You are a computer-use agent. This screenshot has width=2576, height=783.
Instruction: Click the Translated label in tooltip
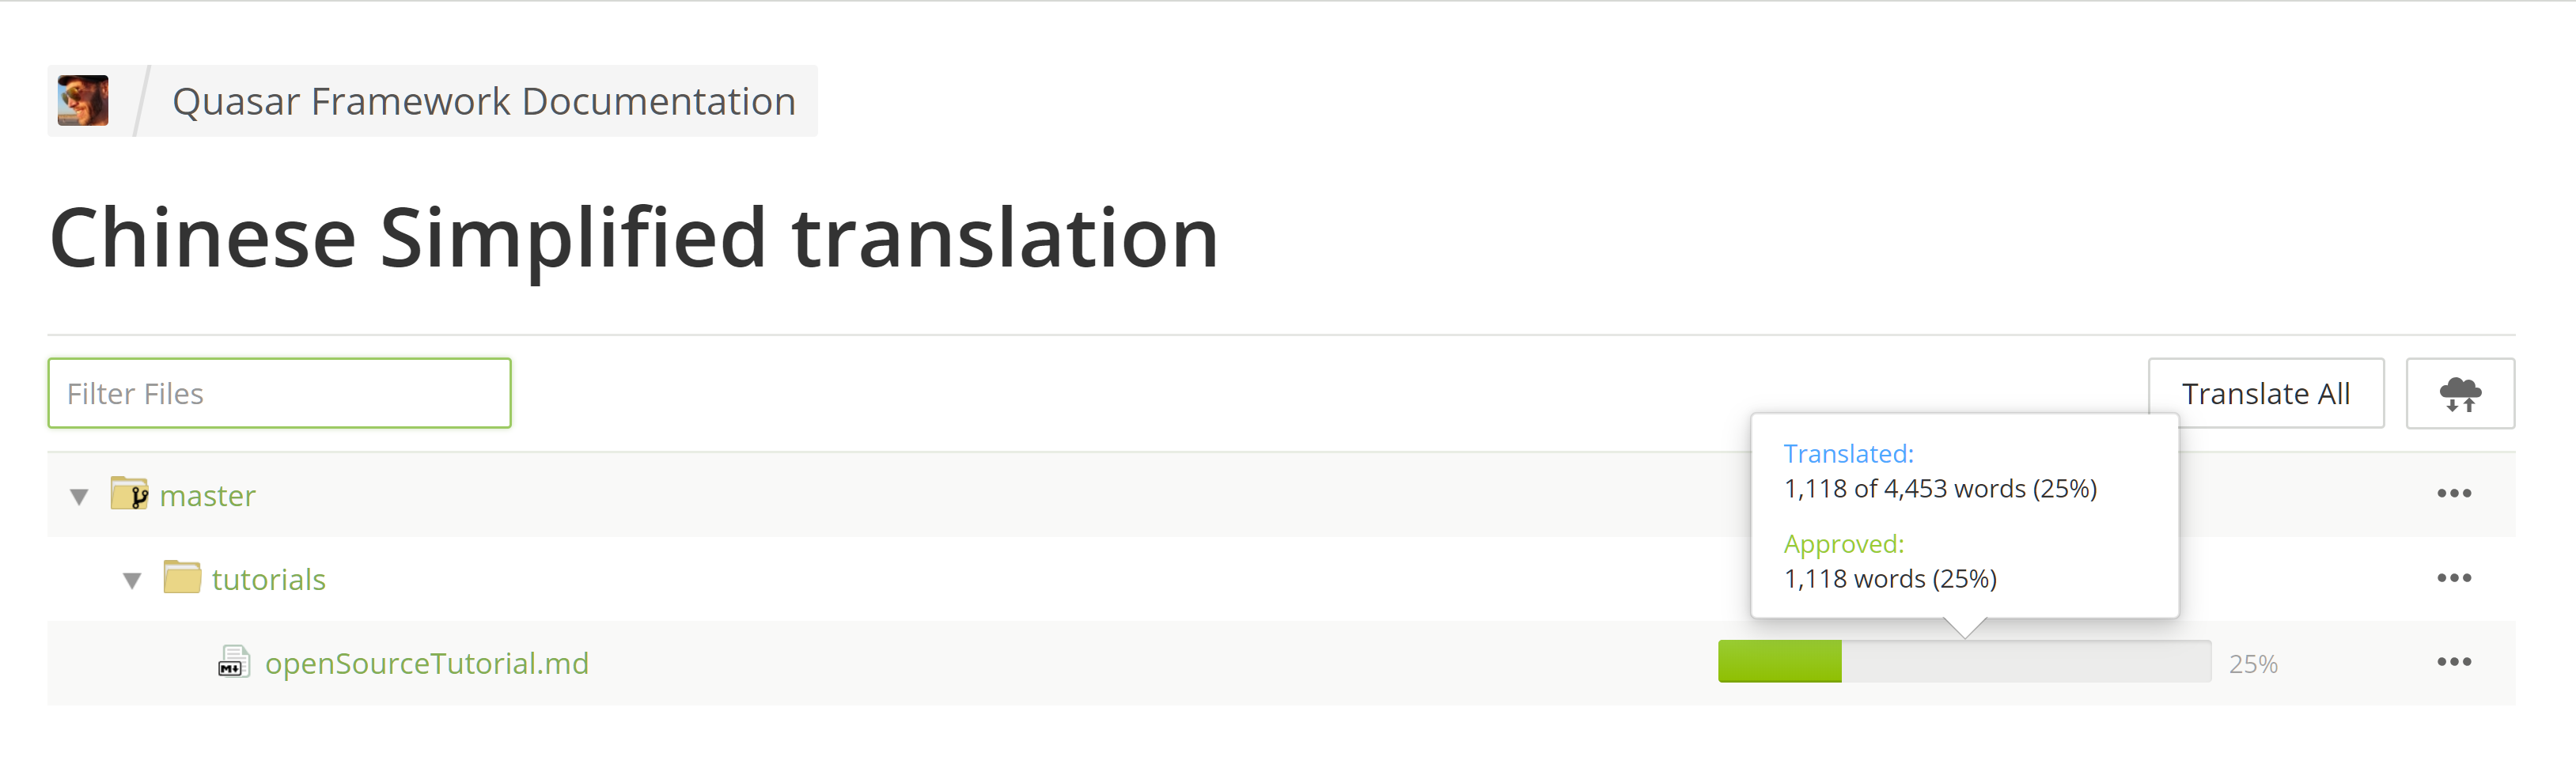point(1848,454)
